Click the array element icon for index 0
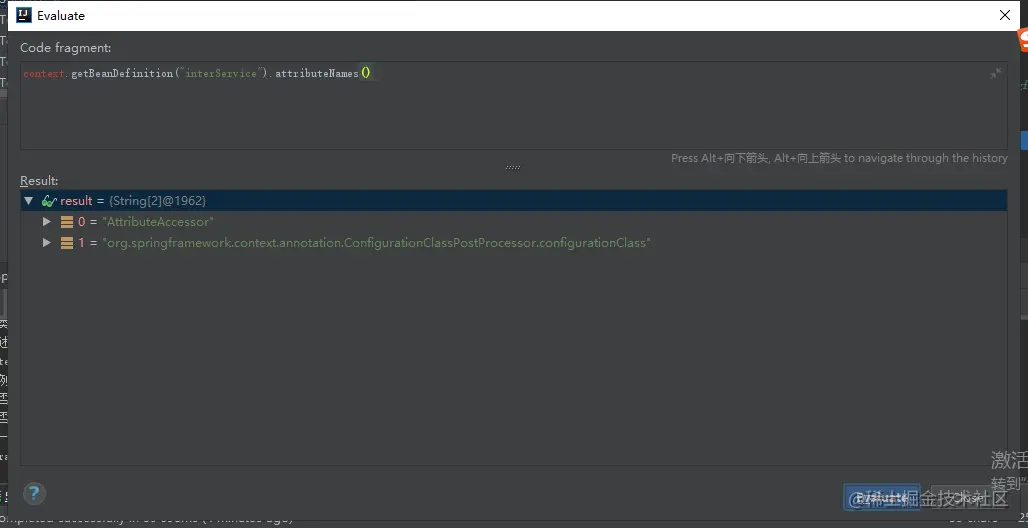This screenshot has height=528, width=1028. [x=67, y=222]
